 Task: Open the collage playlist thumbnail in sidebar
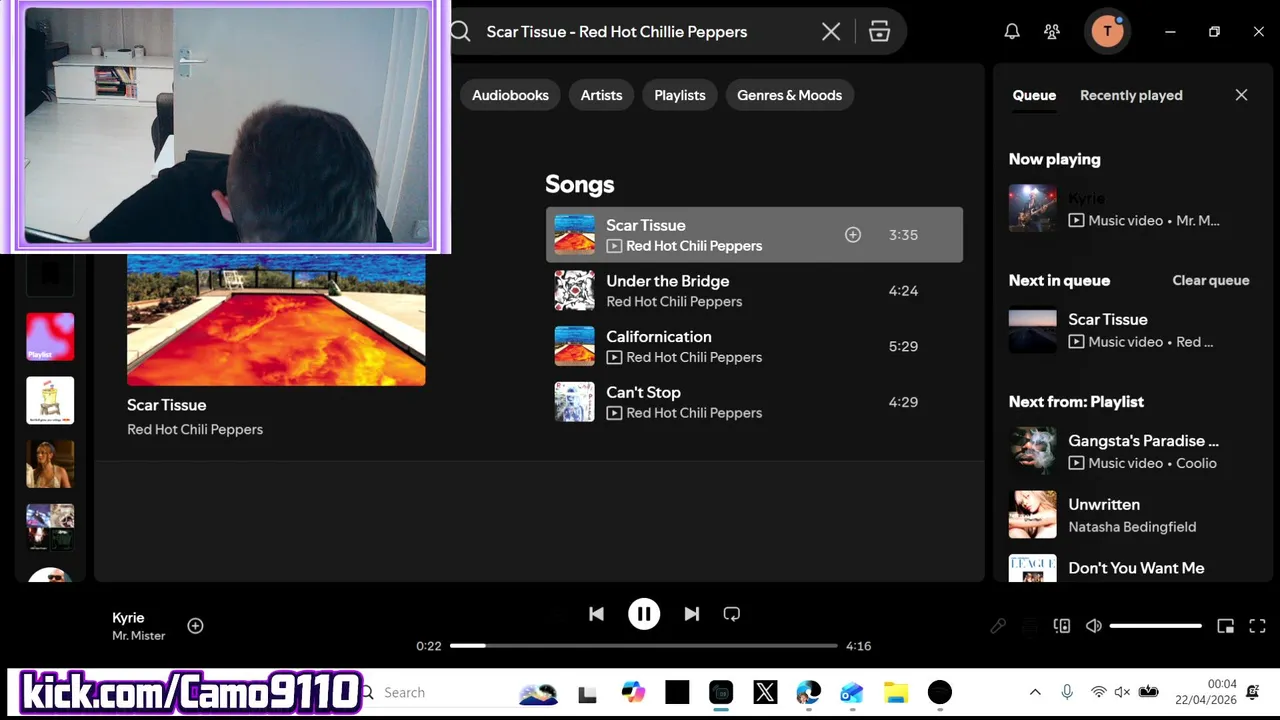50,527
